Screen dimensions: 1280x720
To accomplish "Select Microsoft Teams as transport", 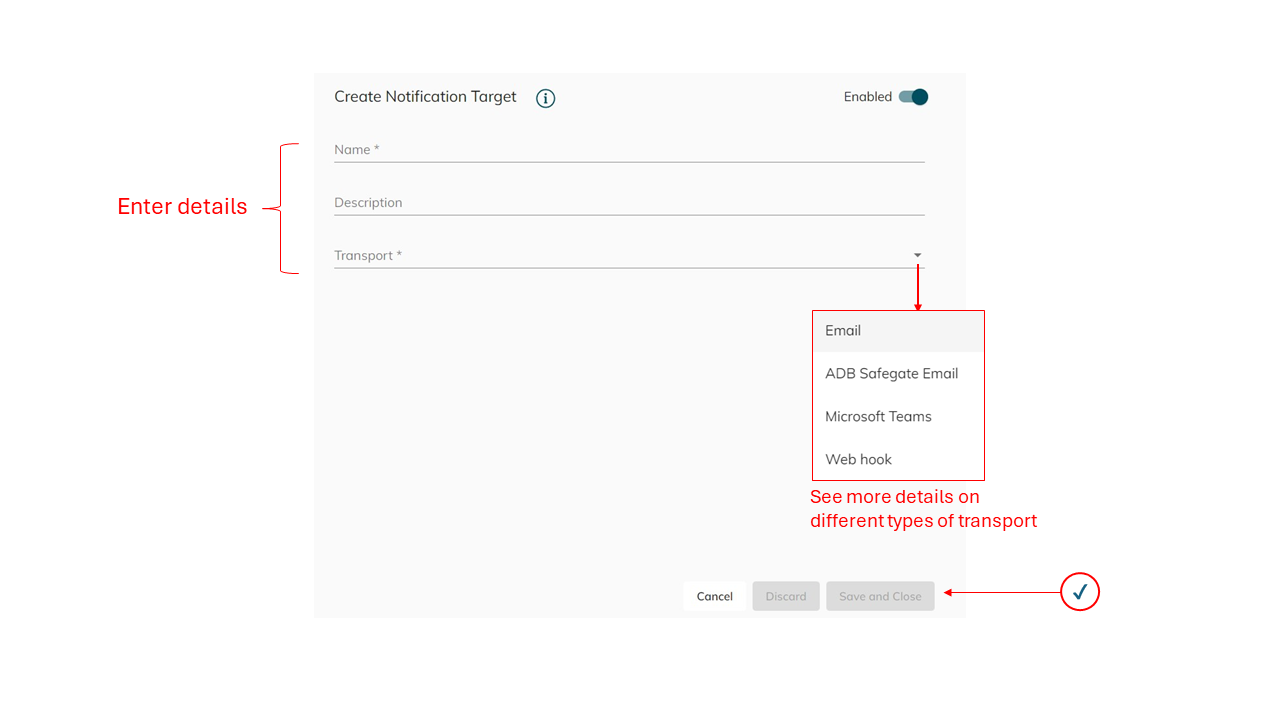I will tap(878, 416).
